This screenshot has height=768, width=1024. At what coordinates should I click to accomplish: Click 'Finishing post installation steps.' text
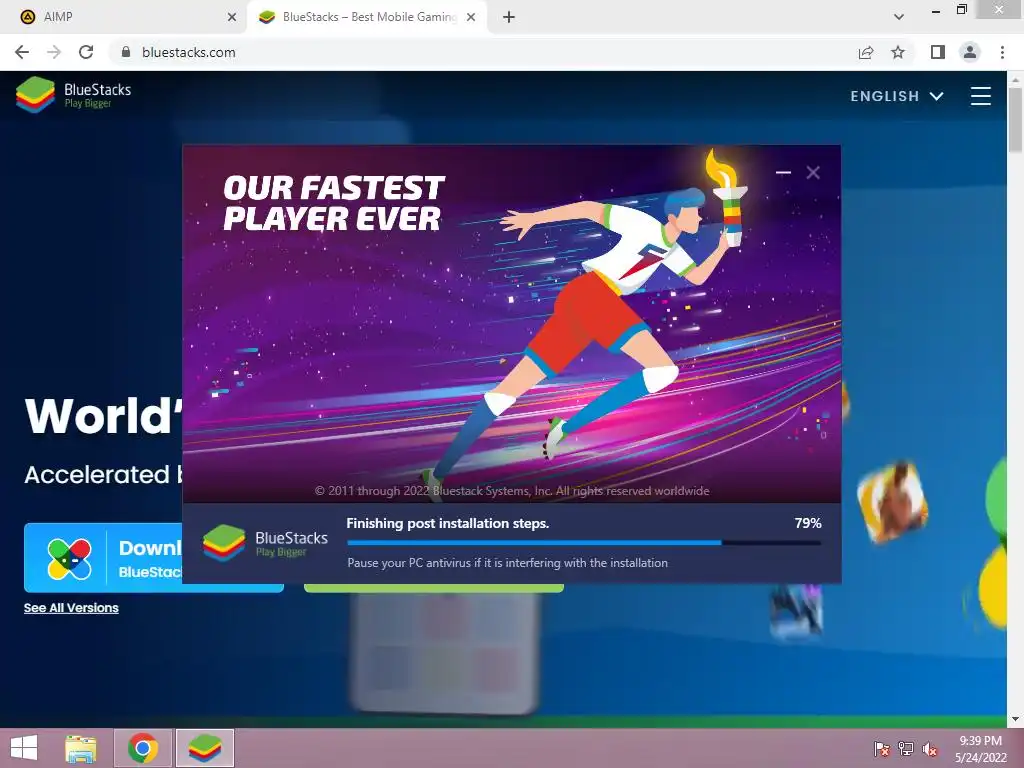tap(447, 523)
